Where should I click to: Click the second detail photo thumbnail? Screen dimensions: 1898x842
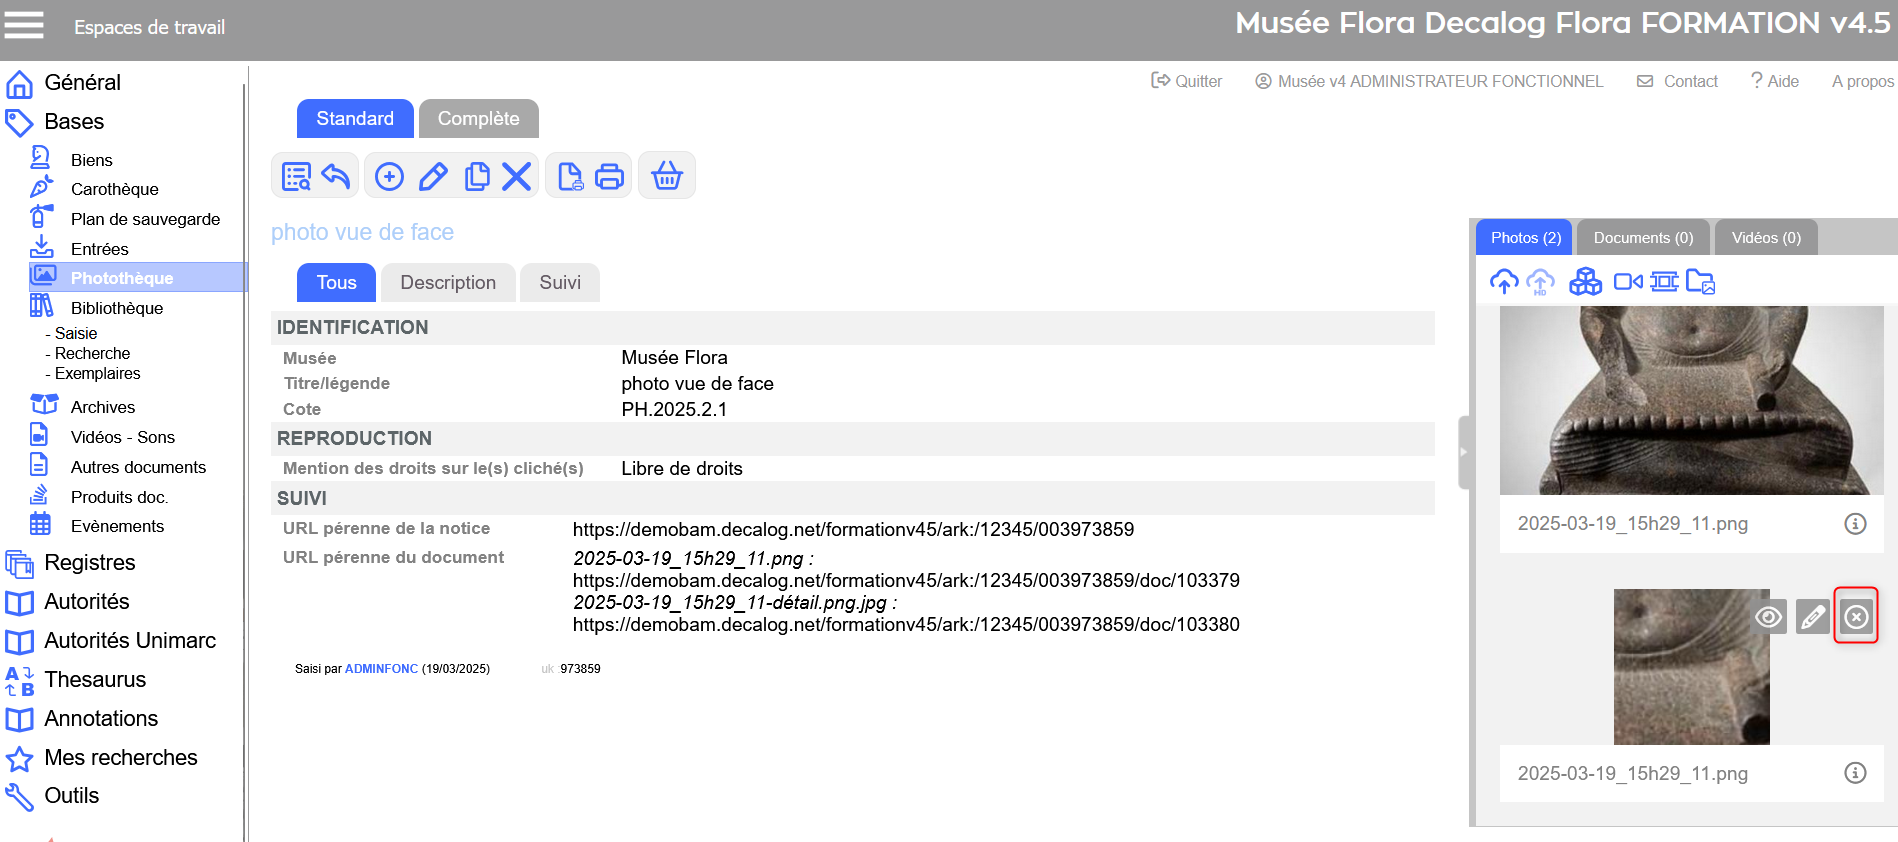[x=1691, y=667]
